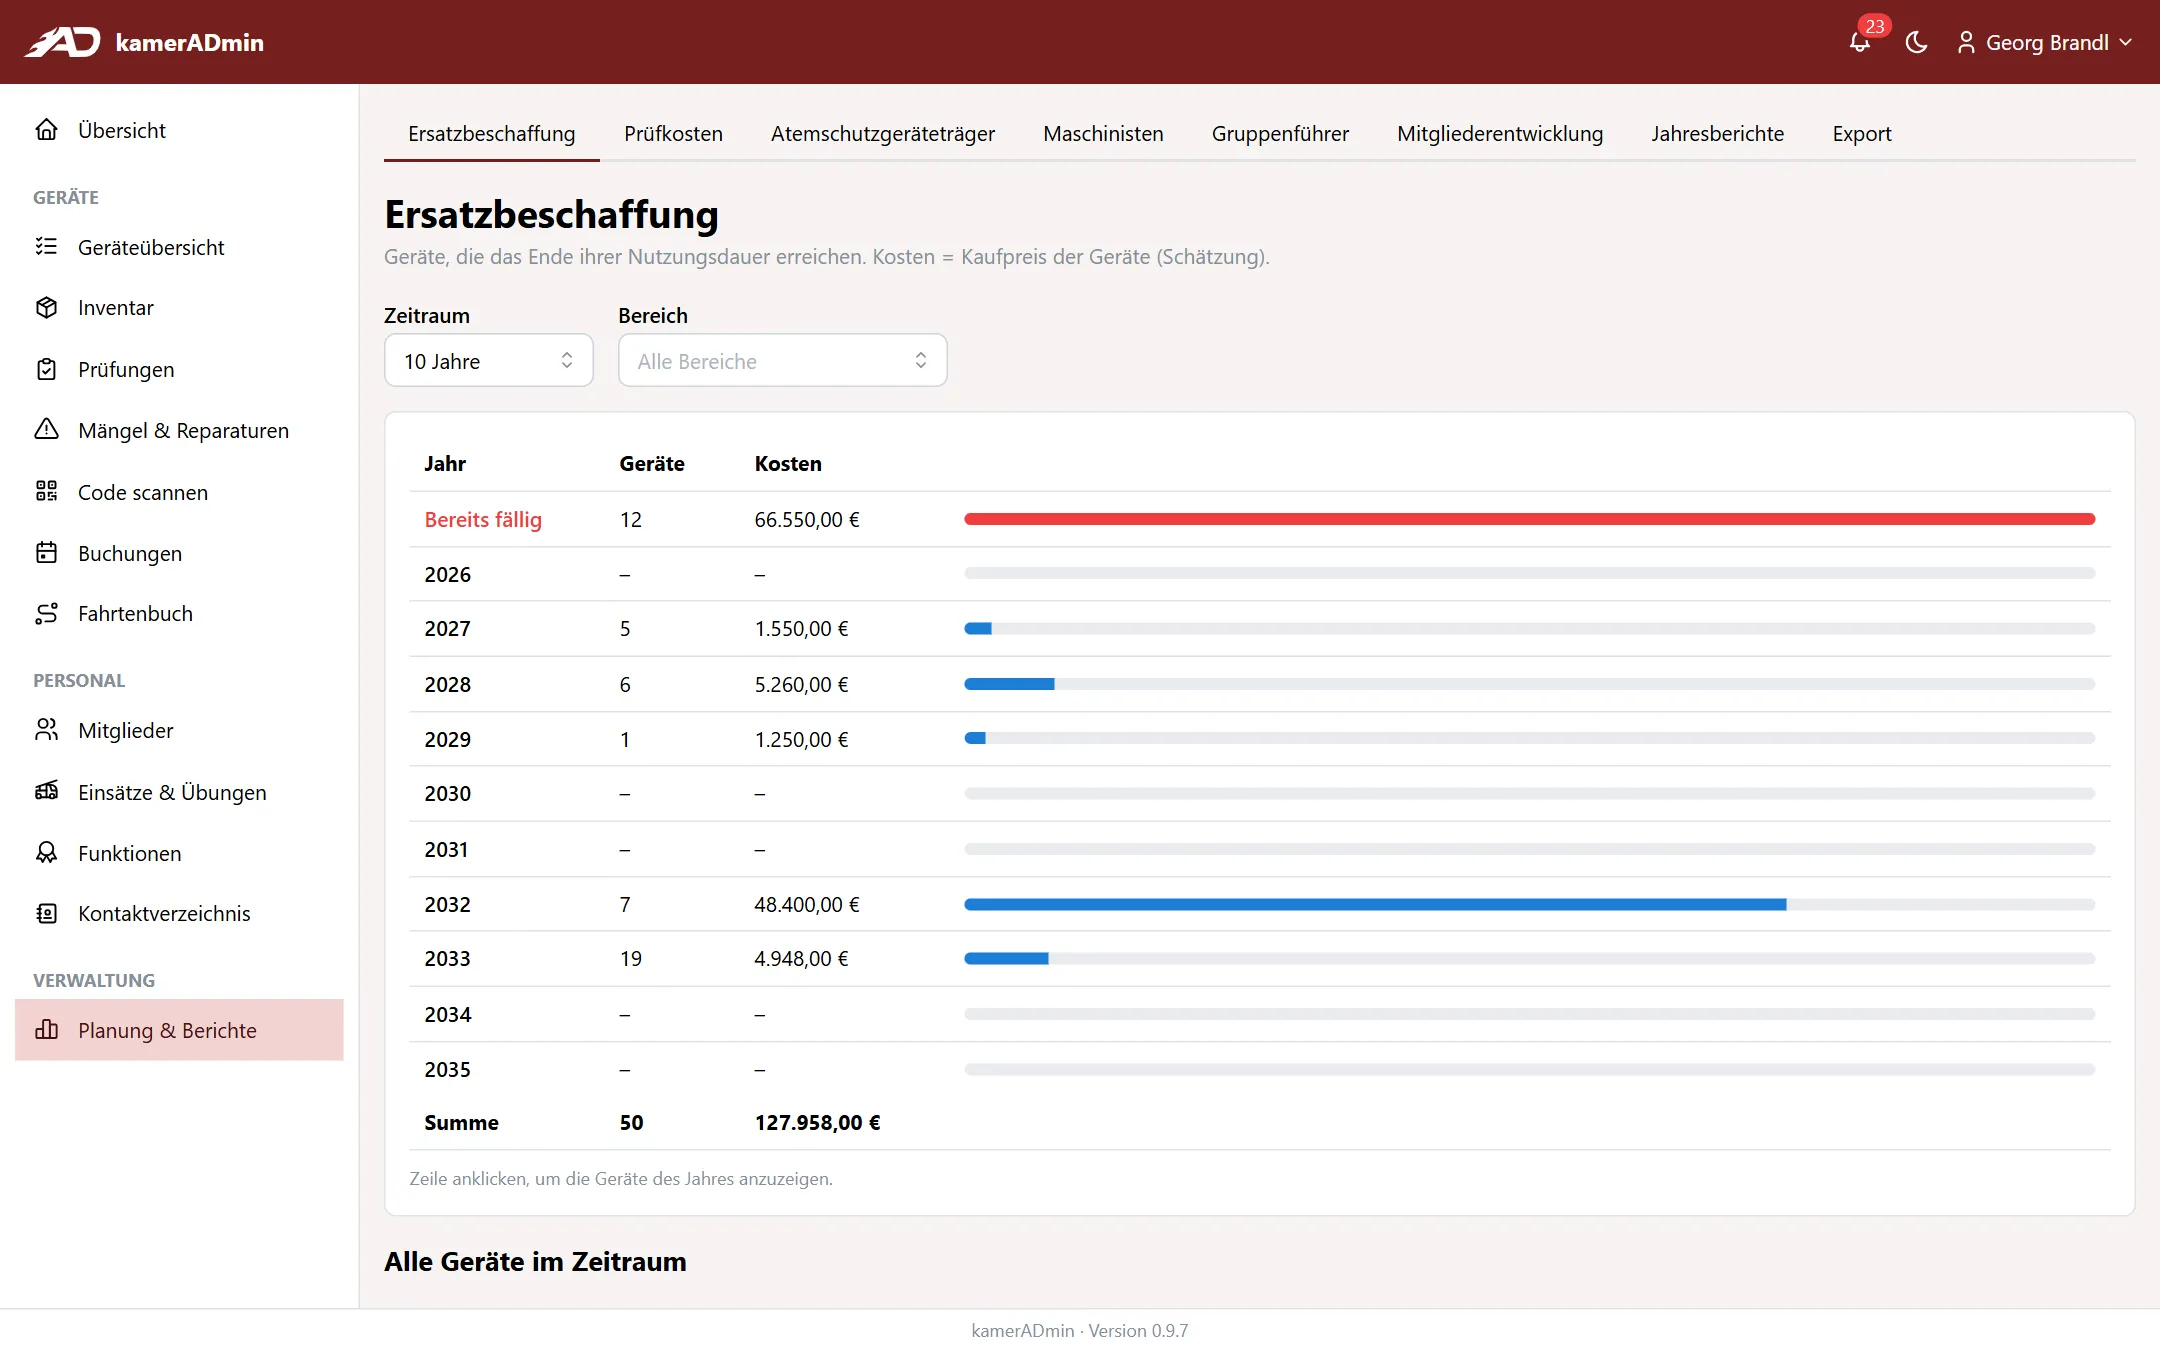Click the Planung & Berichte chart icon
2160x1350 pixels.
(46, 1029)
